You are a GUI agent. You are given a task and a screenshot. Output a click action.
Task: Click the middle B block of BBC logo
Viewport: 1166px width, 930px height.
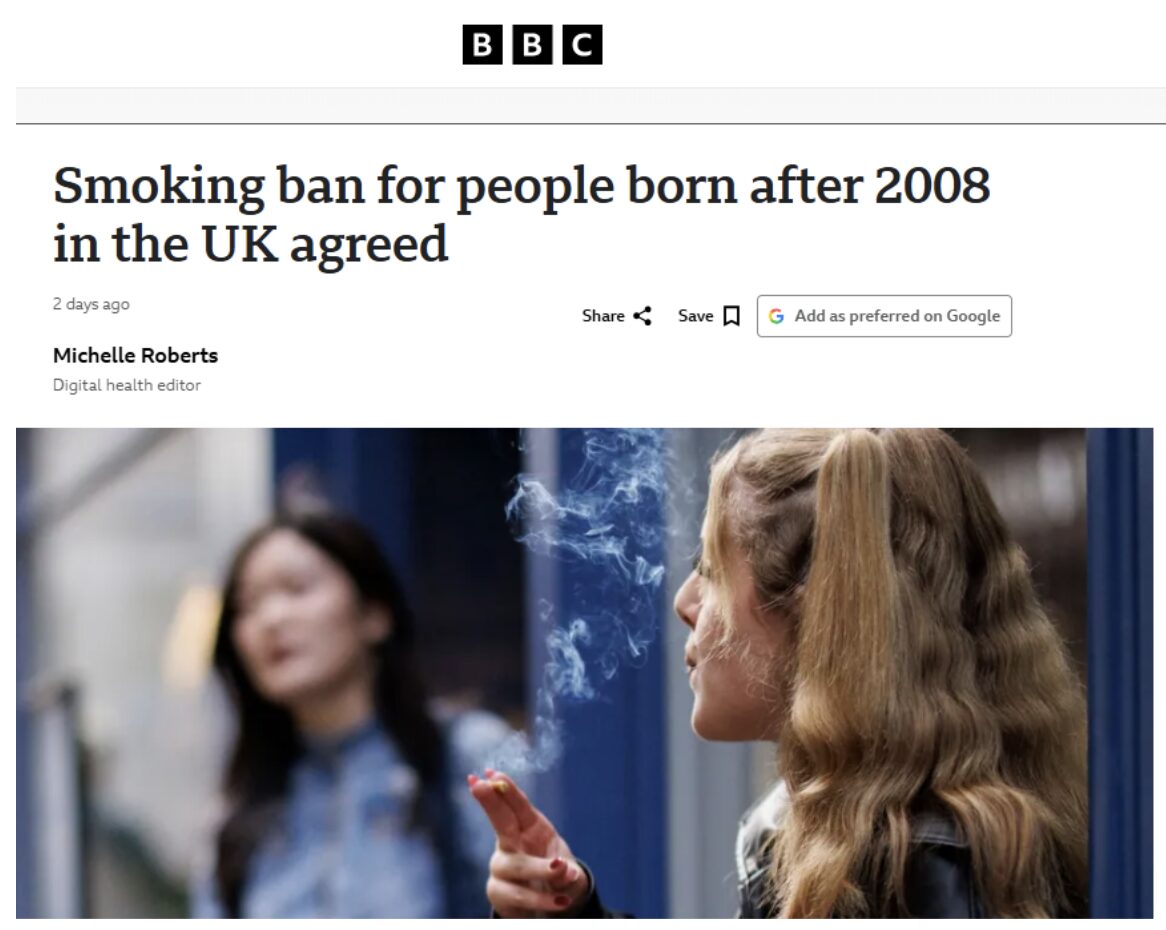tap(532, 45)
